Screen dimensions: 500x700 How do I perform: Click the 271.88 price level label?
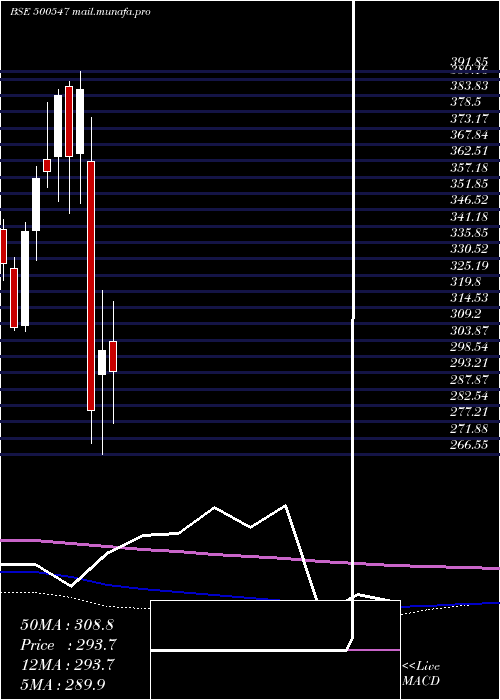click(x=469, y=429)
